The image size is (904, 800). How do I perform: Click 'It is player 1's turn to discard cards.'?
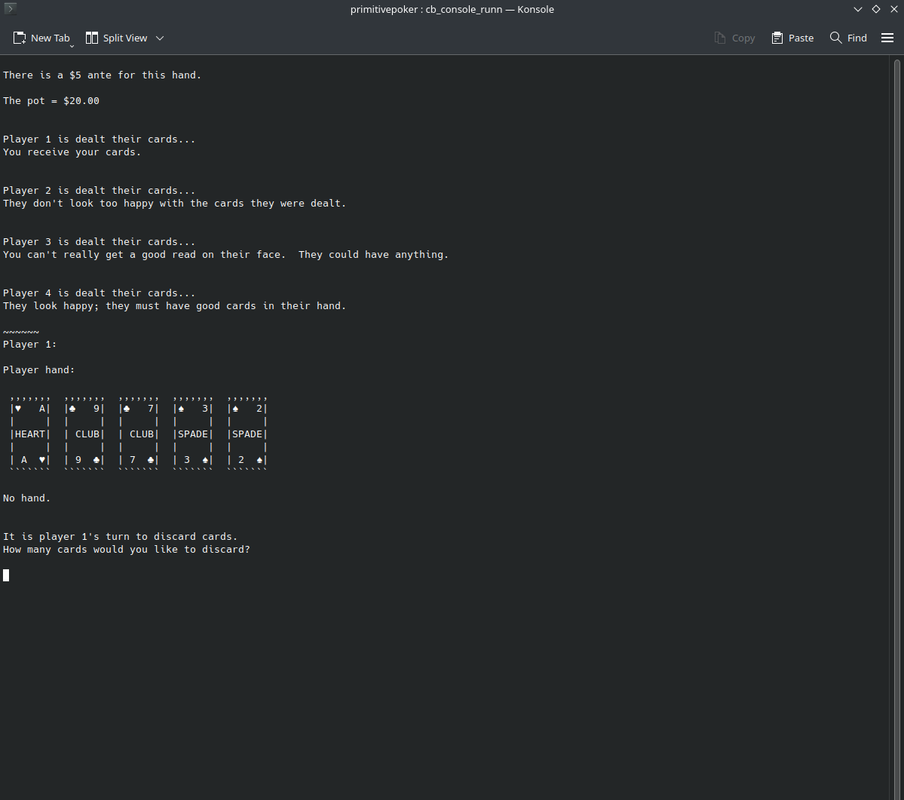pos(120,537)
